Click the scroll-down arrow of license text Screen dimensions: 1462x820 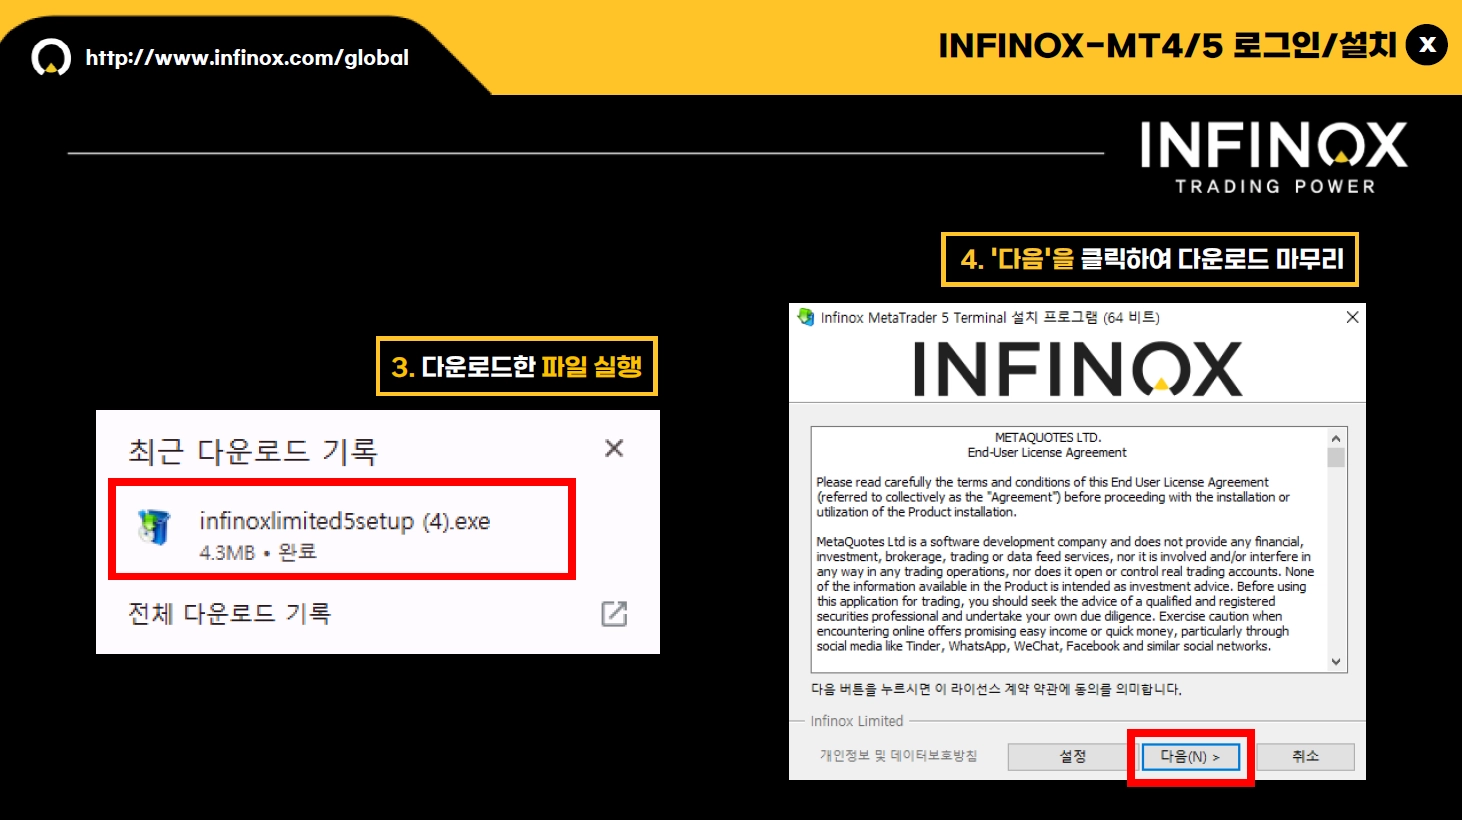[x=1335, y=661]
